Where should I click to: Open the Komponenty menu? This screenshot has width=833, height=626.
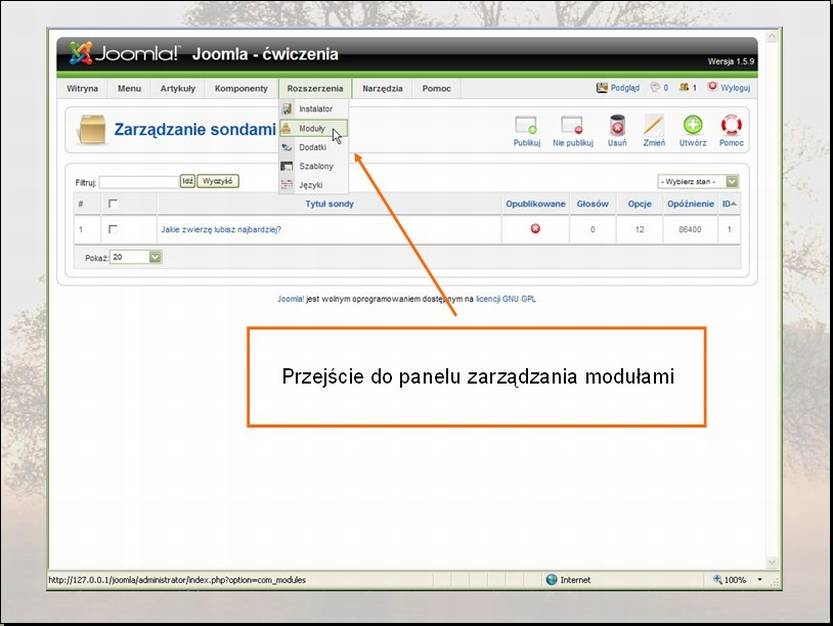[241, 88]
